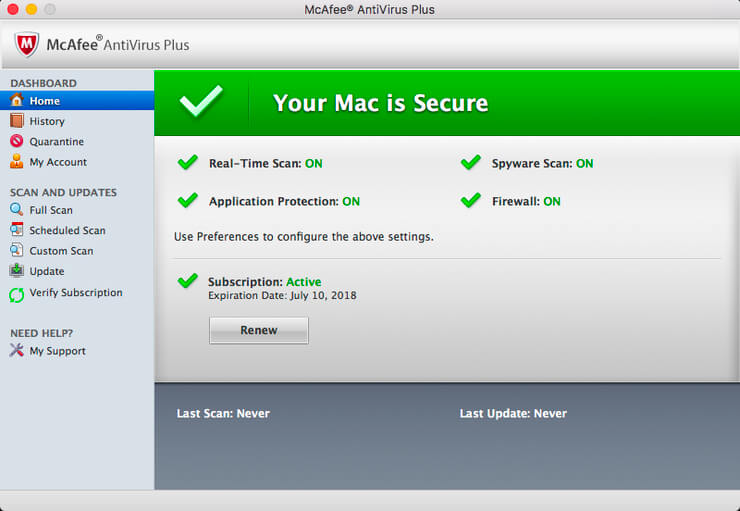Click the My Support tools icon
This screenshot has width=740, height=511.
coord(16,351)
